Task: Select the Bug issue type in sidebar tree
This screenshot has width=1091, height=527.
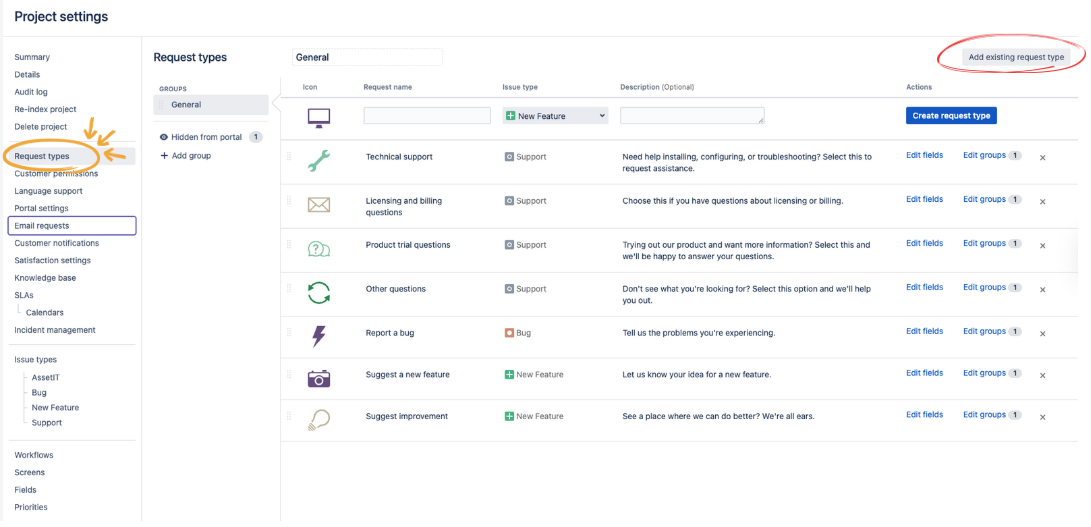Action: pos(38,393)
